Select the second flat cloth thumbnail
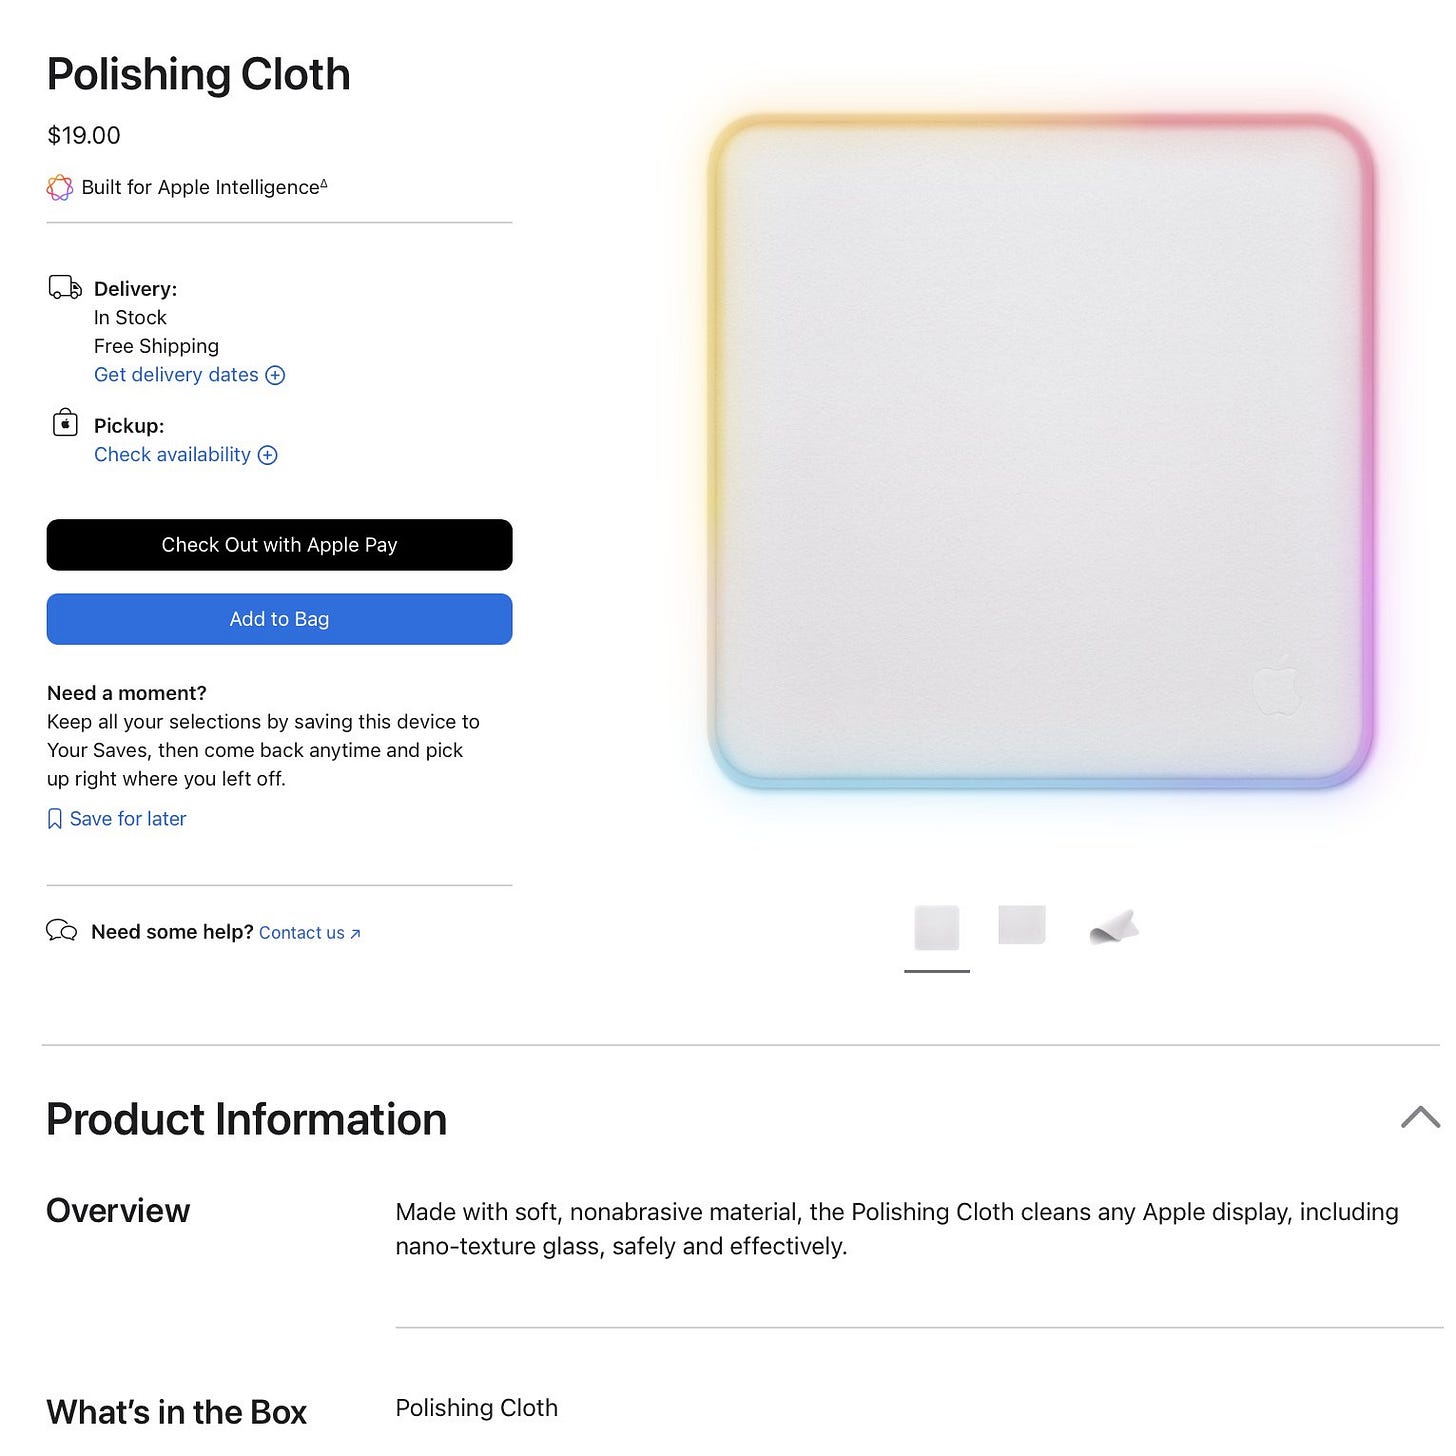The image size is (1456, 1456). [x=1022, y=925]
